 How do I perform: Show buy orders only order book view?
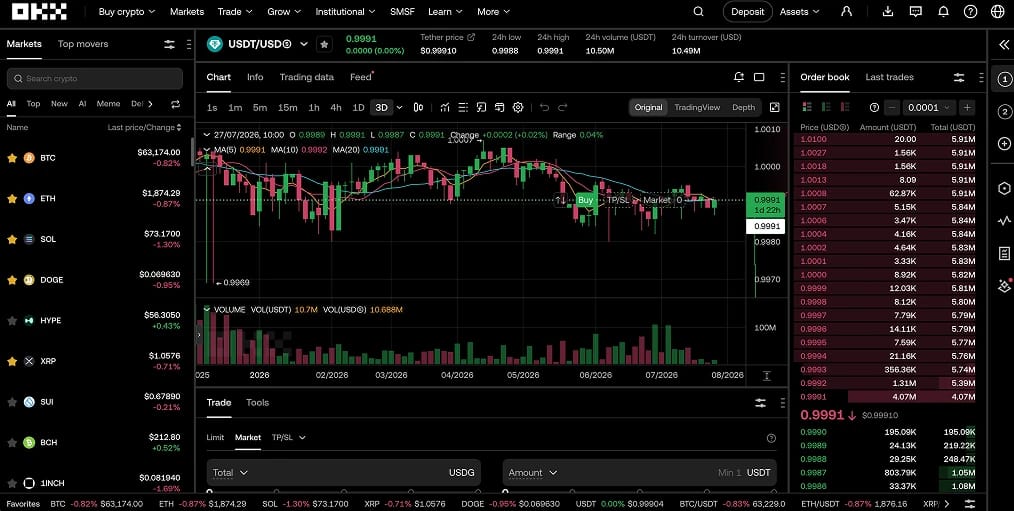point(826,107)
